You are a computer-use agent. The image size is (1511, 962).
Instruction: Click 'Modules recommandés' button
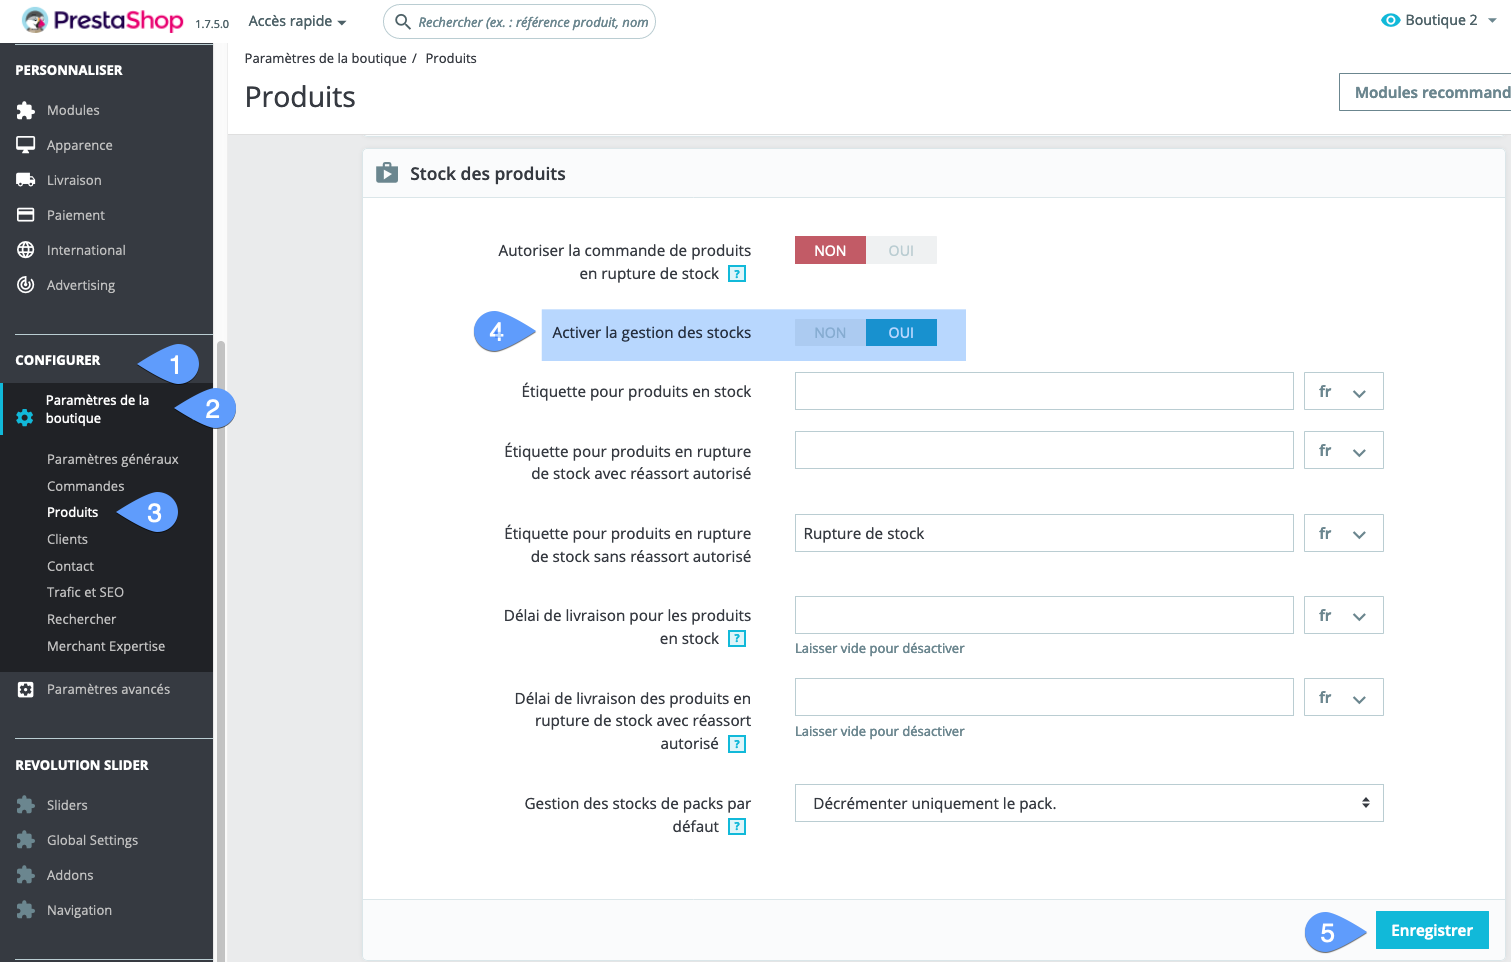1428,93
